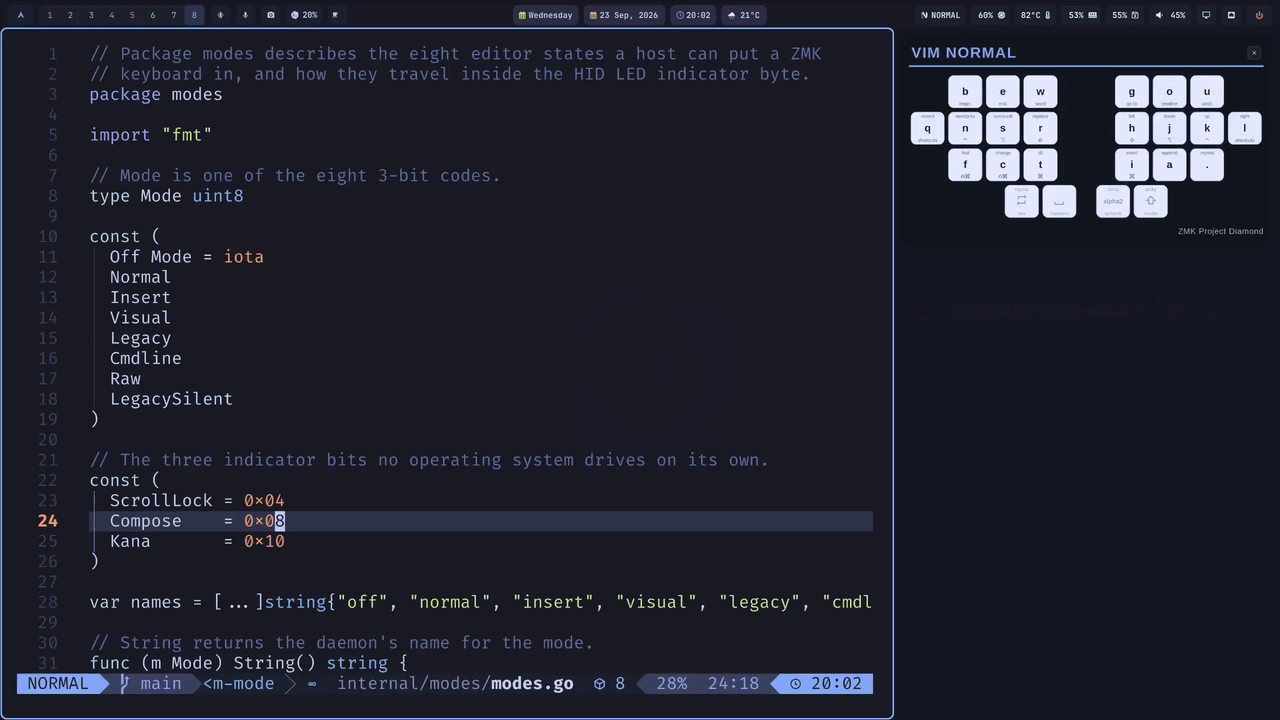
Task: Switch to workspace 1
Action: [49, 15]
